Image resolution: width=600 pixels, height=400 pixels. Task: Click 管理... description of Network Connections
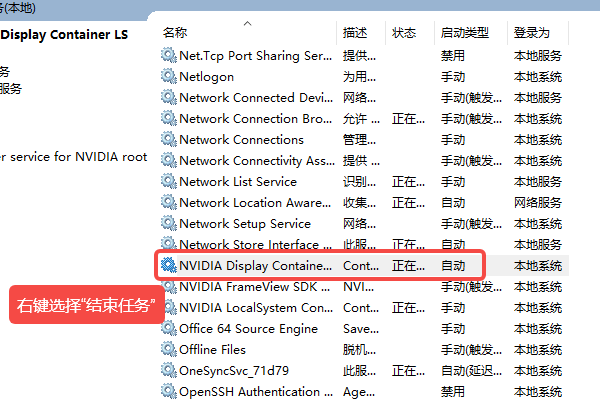[x=359, y=140]
